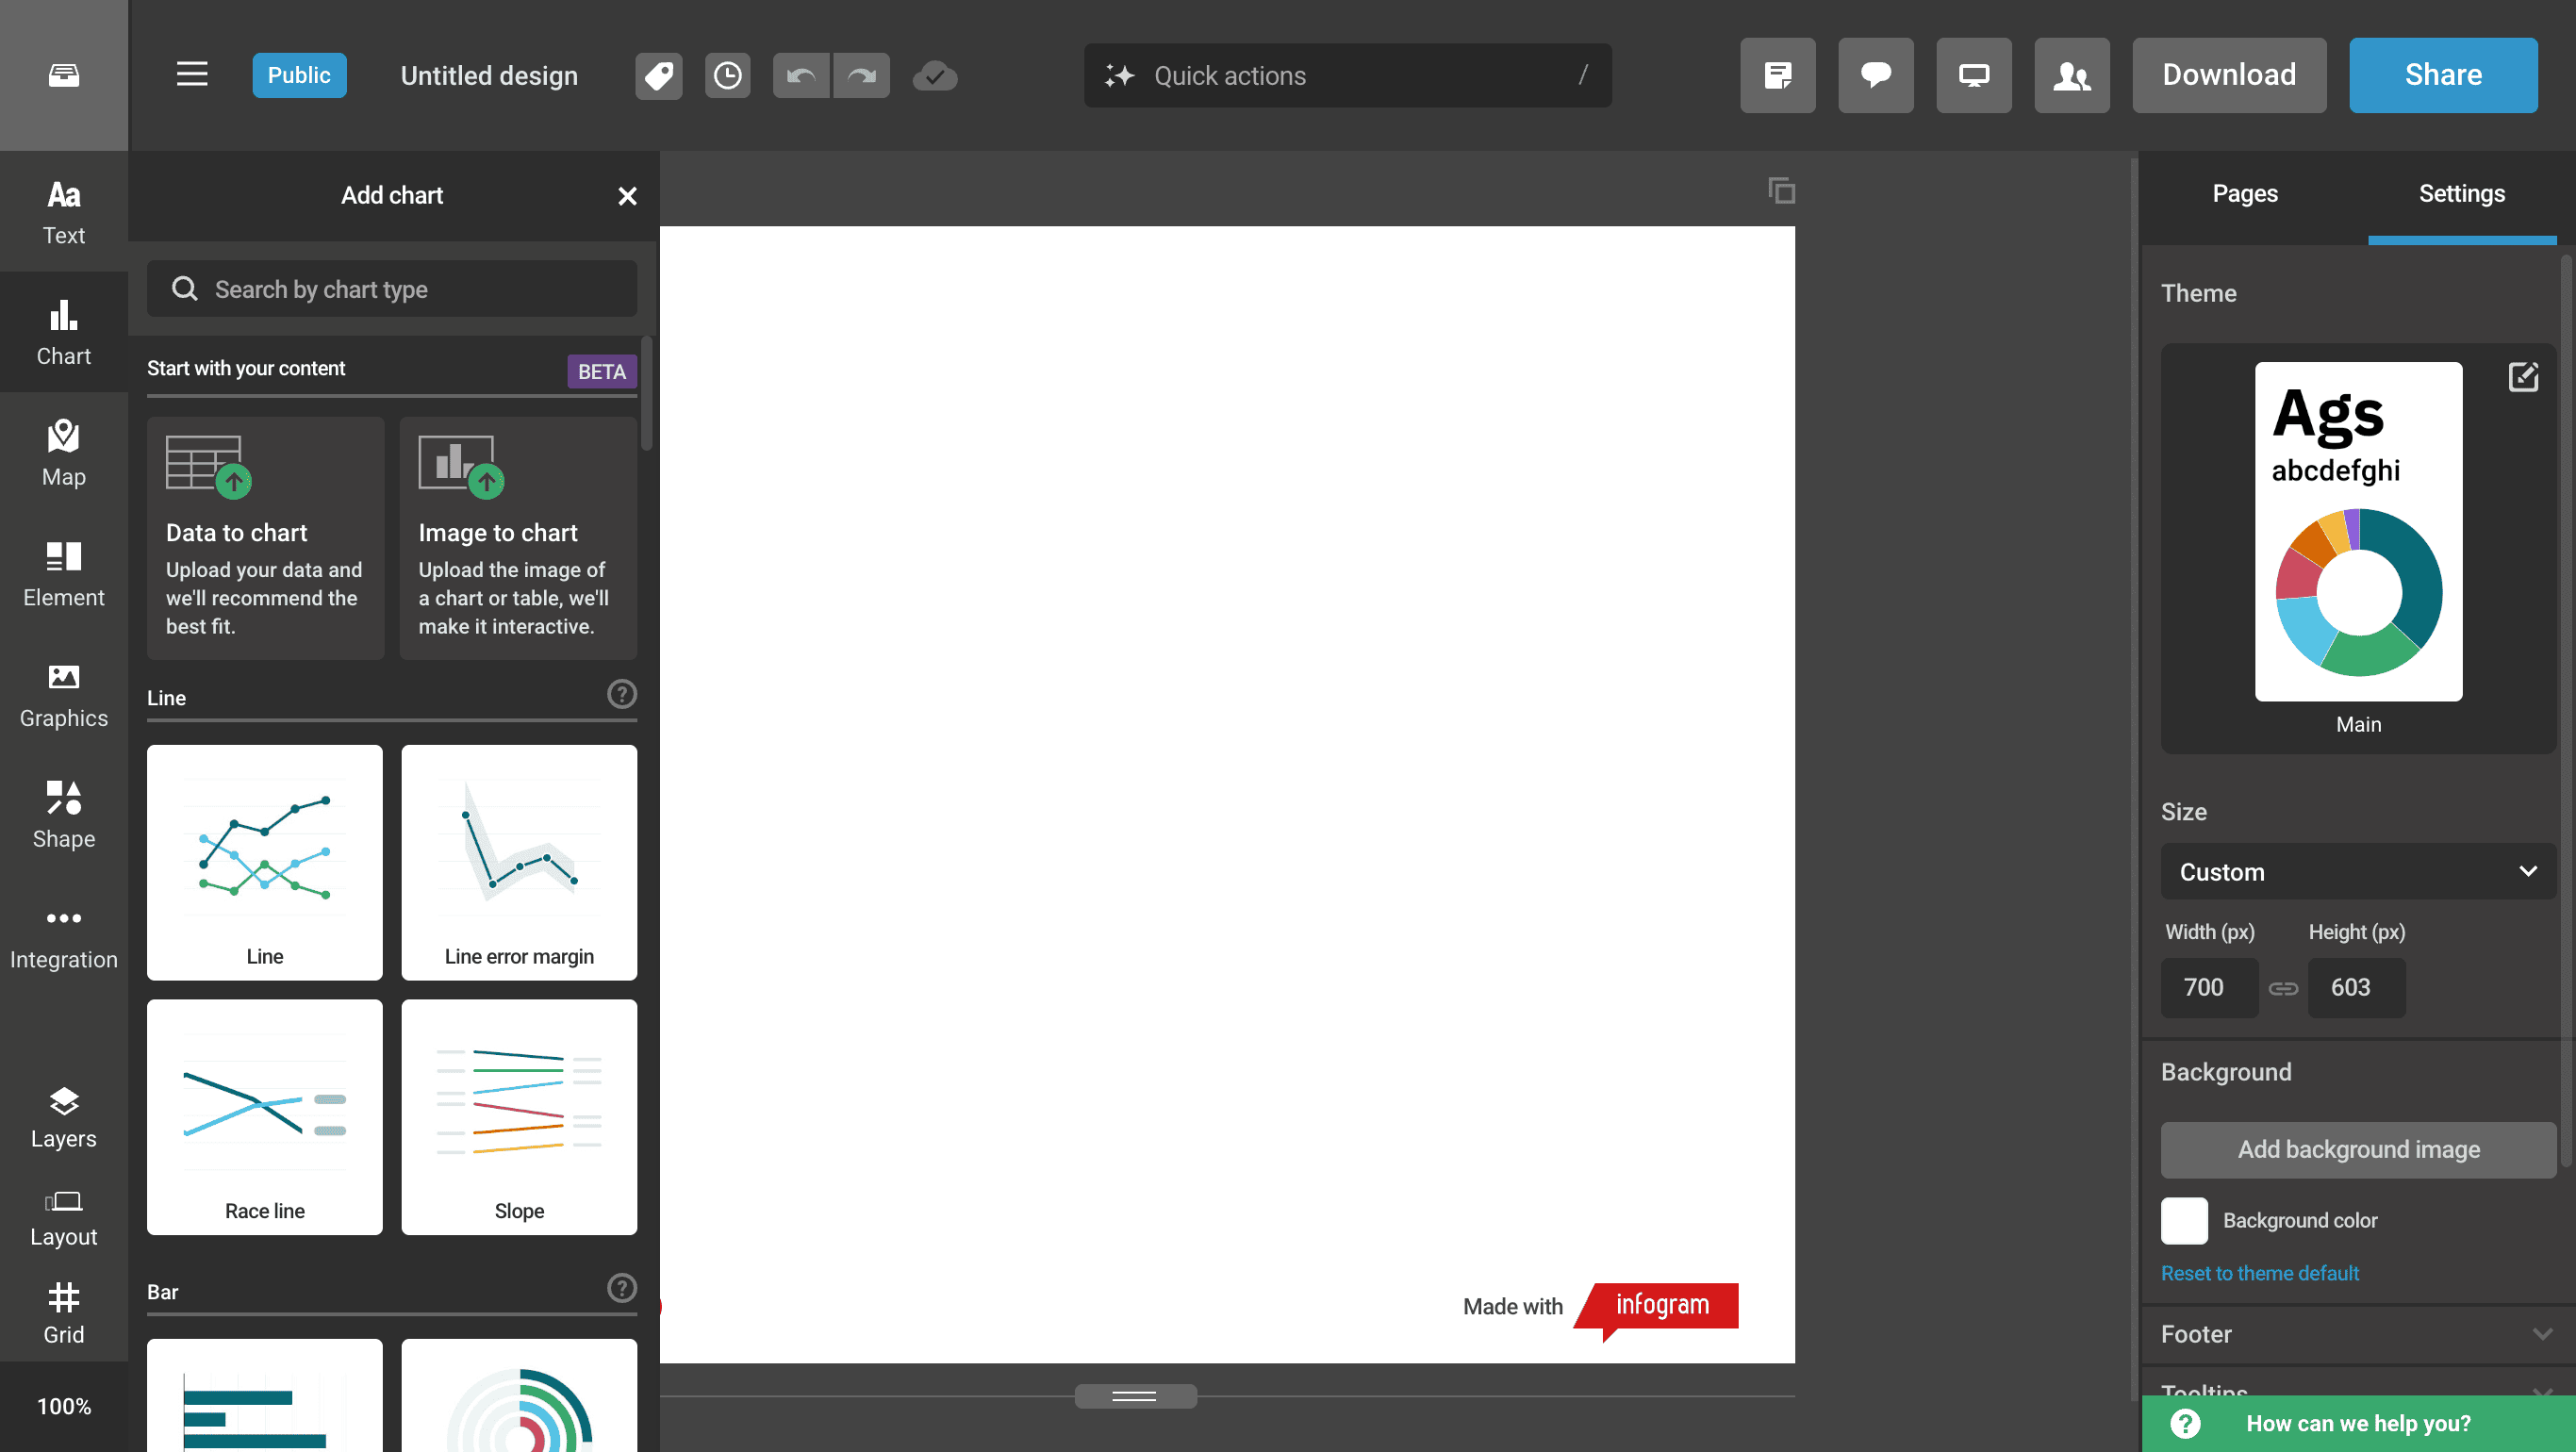This screenshot has height=1452, width=2576.
Task: Click the Width (px) field showing 700
Action: (x=2209, y=988)
